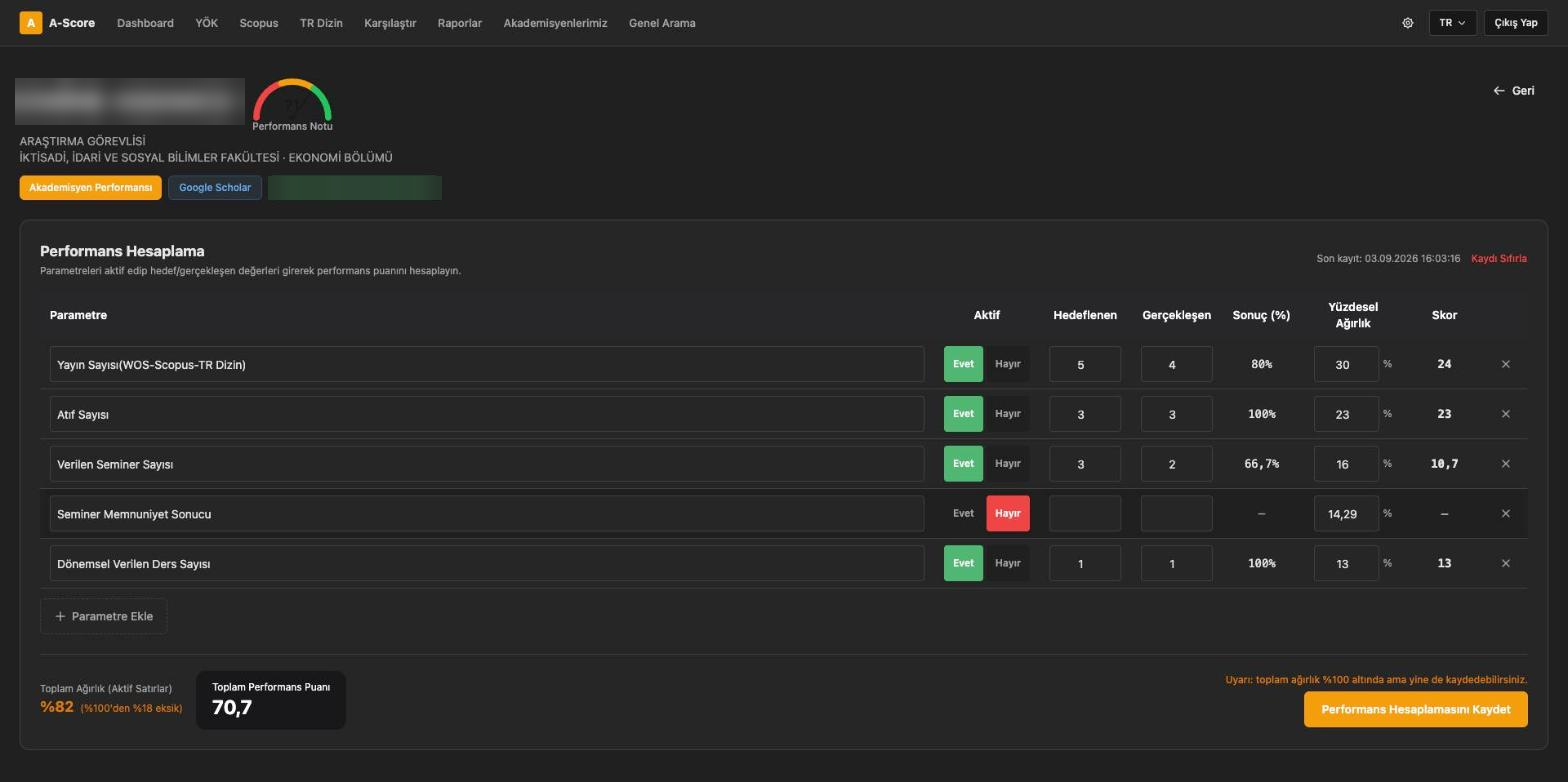Go to the YÖK page
This screenshot has width=1568, height=782.
[x=206, y=23]
